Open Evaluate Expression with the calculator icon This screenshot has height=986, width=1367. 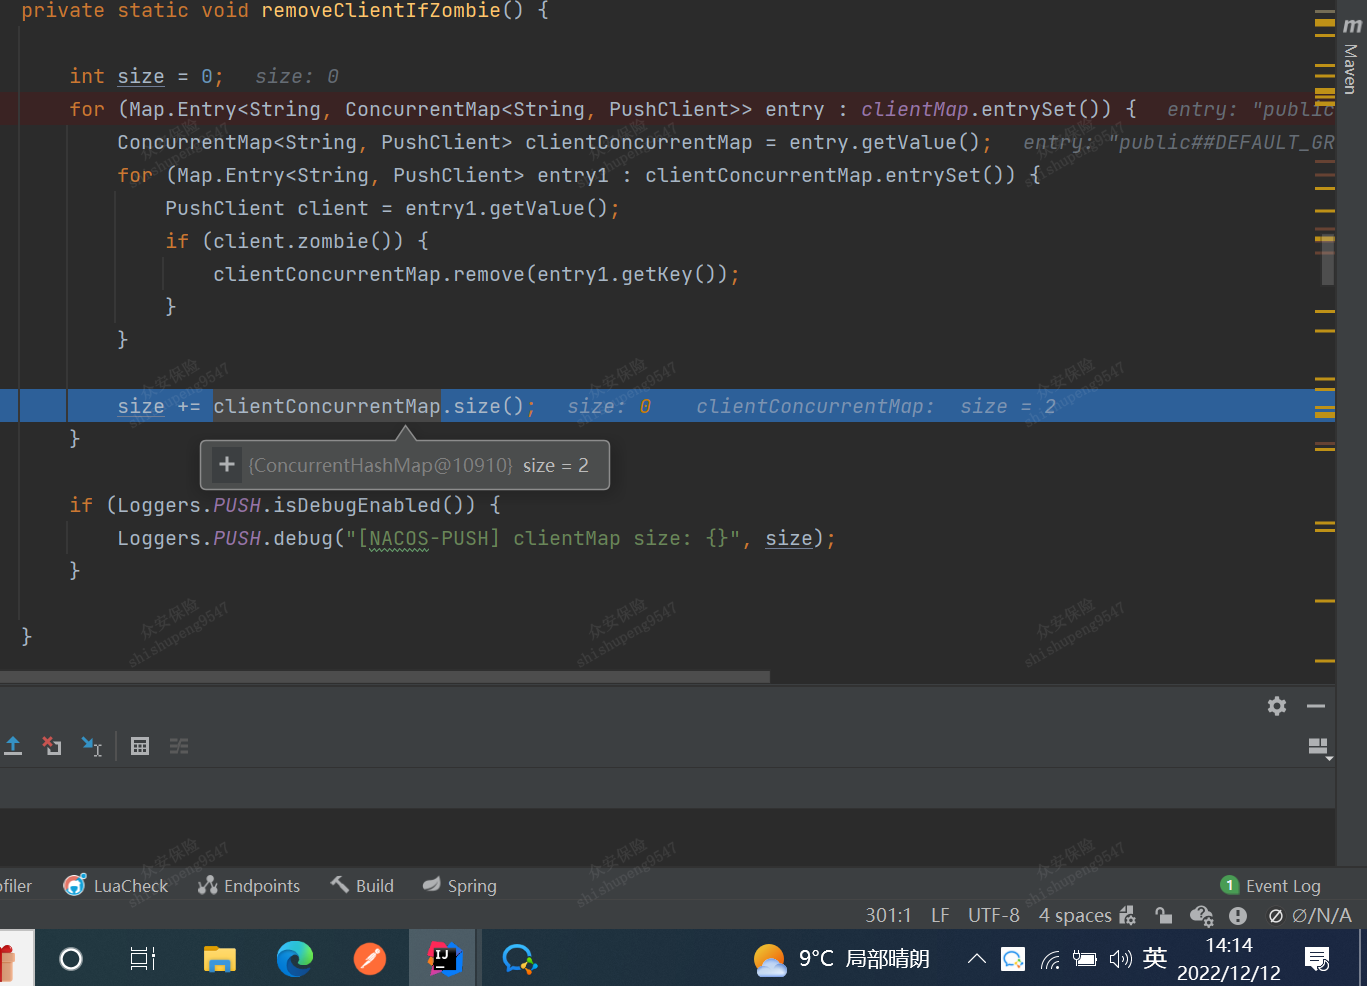pyautogui.click(x=139, y=746)
